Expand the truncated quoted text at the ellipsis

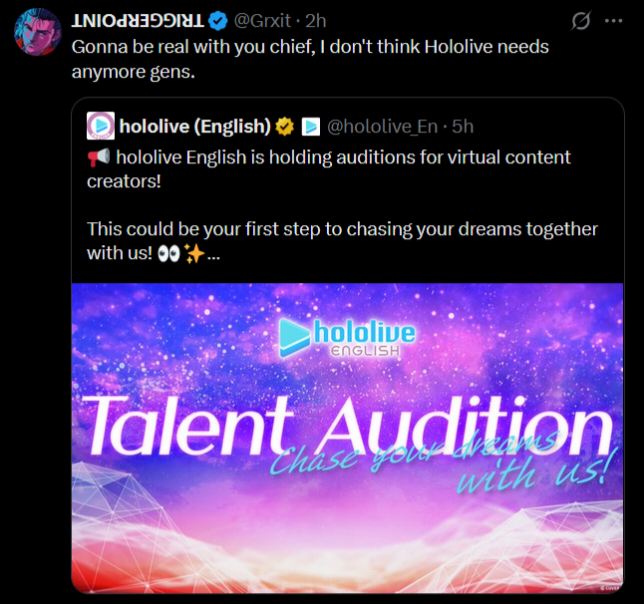point(214,257)
